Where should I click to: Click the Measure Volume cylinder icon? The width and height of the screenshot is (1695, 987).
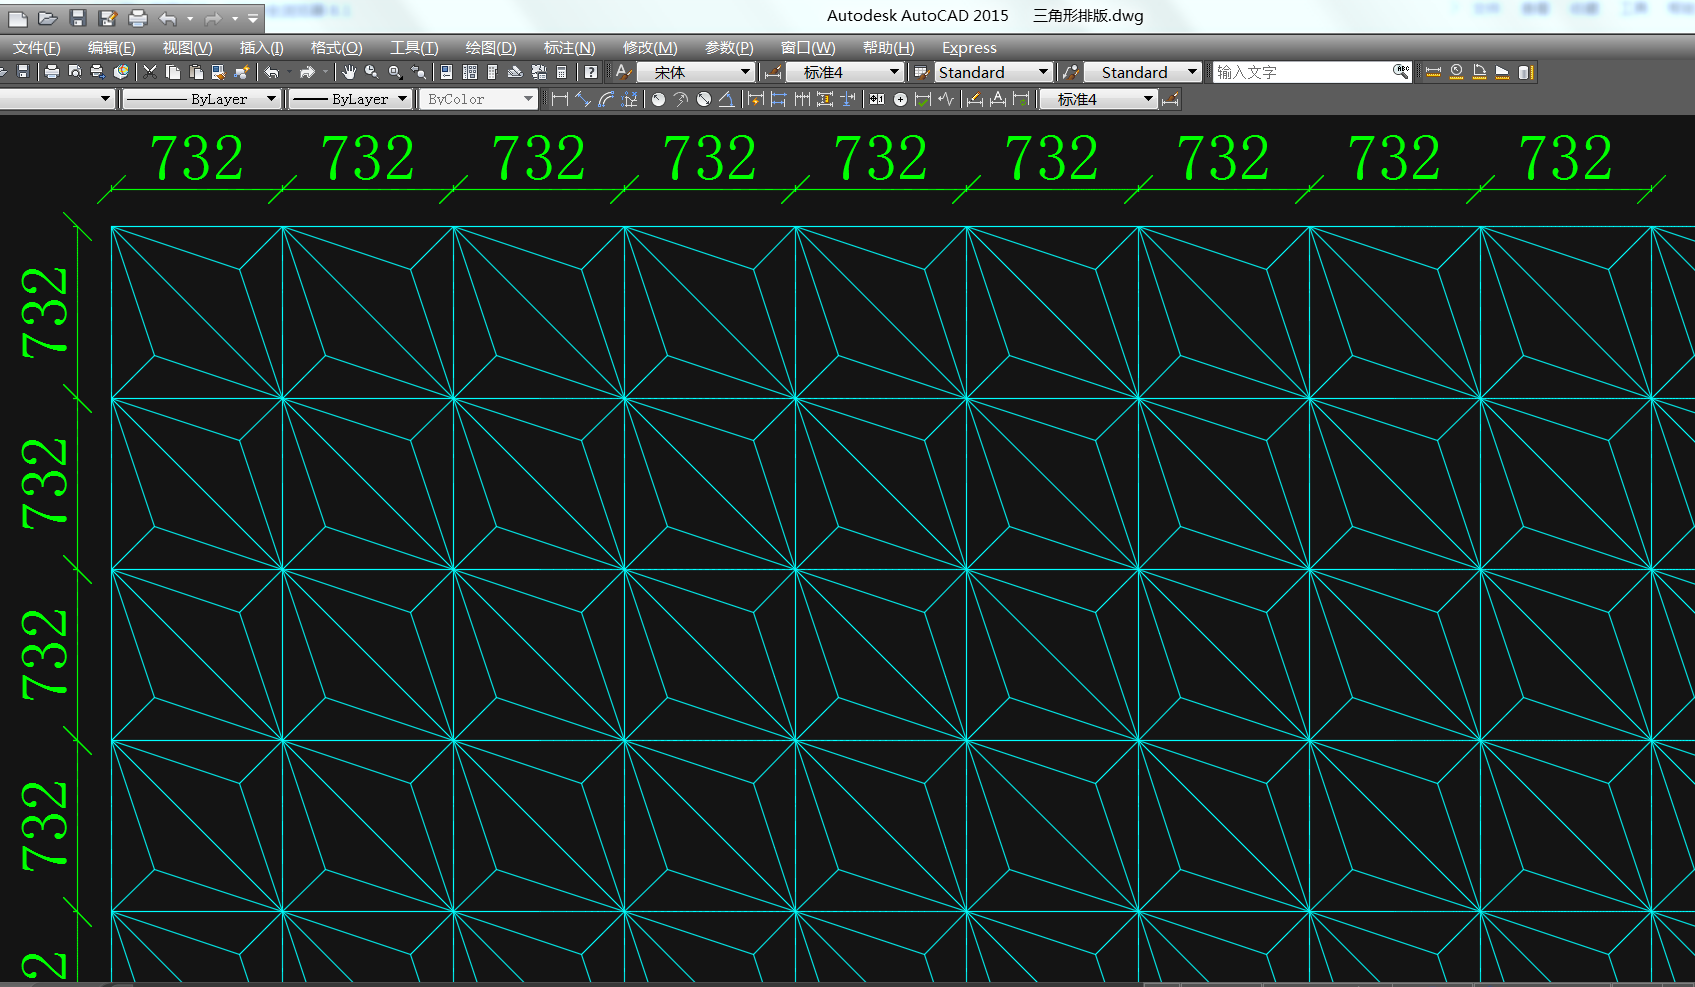(1525, 72)
